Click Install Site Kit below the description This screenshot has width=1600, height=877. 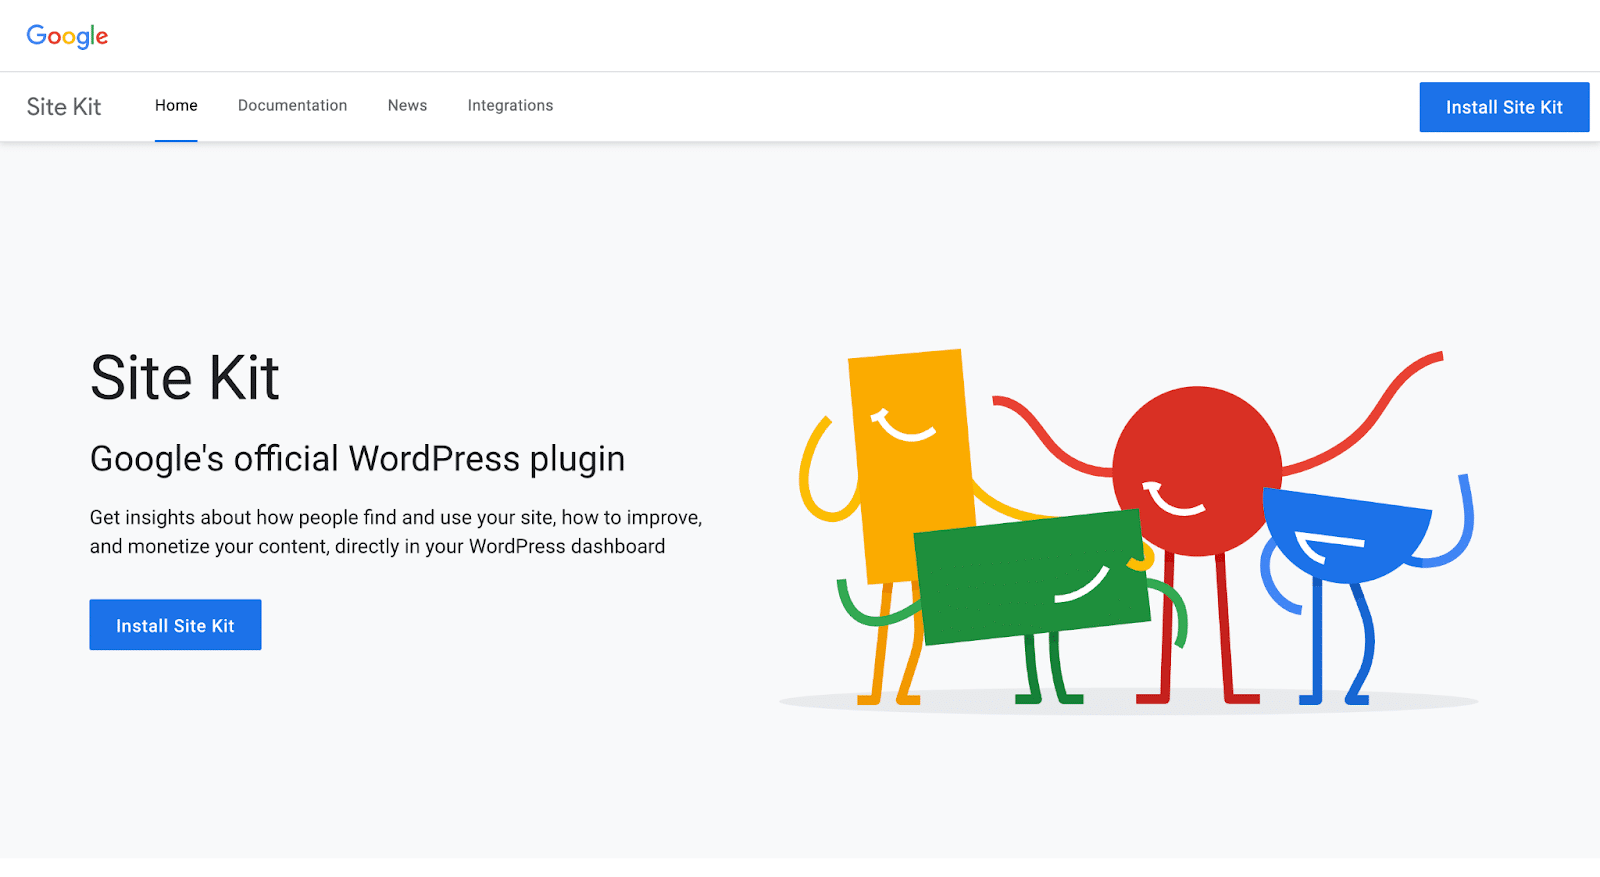(175, 625)
